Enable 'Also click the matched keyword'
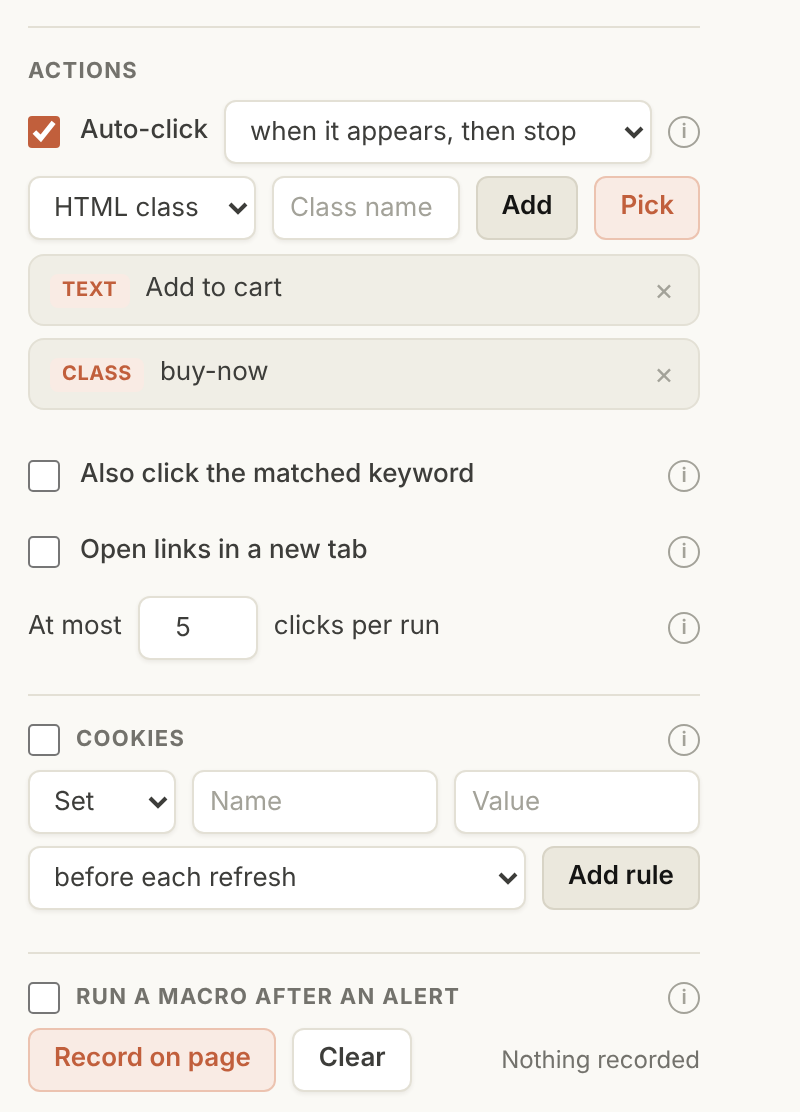Viewport: 800px width, 1112px height. coord(44,476)
